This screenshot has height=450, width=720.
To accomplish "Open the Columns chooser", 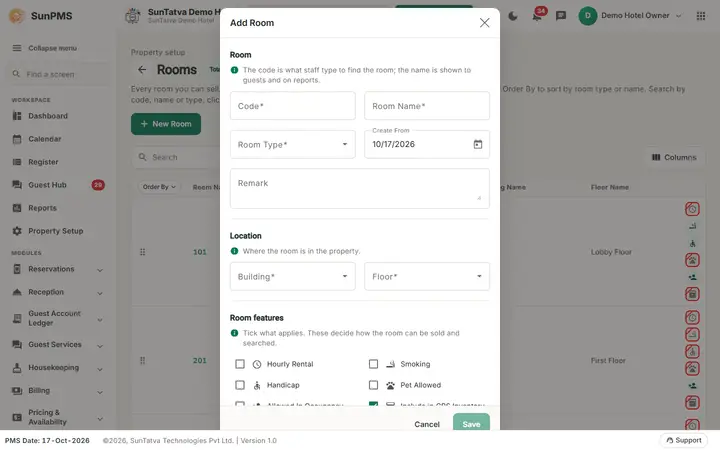I will pos(674,158).
